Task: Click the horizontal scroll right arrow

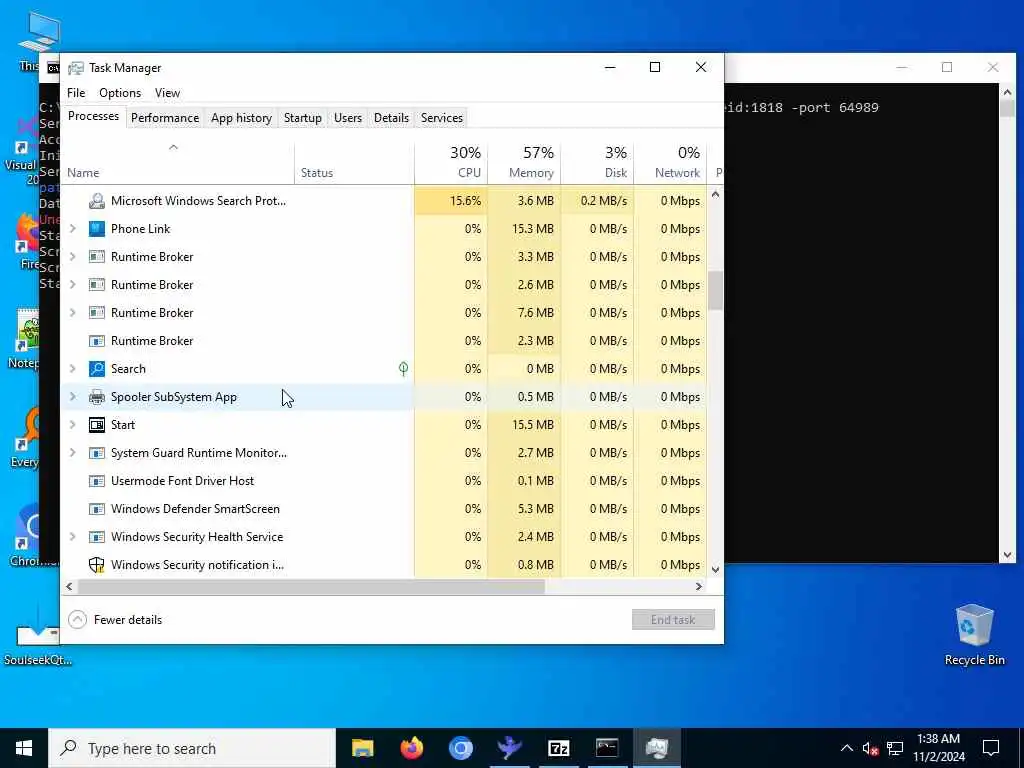Action: 699,586
